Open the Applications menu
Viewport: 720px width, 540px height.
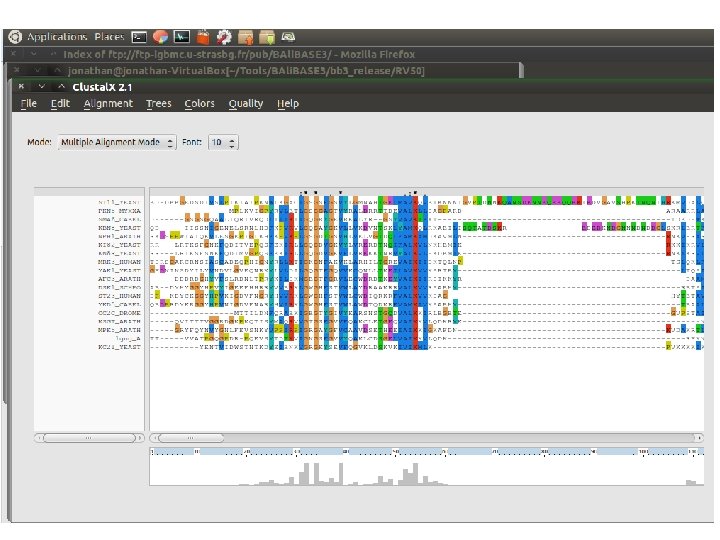[x=57, y=37]
